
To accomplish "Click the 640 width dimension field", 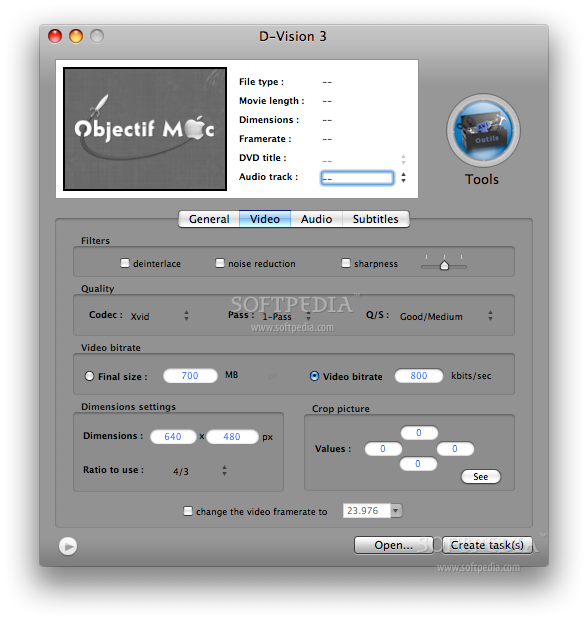I will [173, 436].
